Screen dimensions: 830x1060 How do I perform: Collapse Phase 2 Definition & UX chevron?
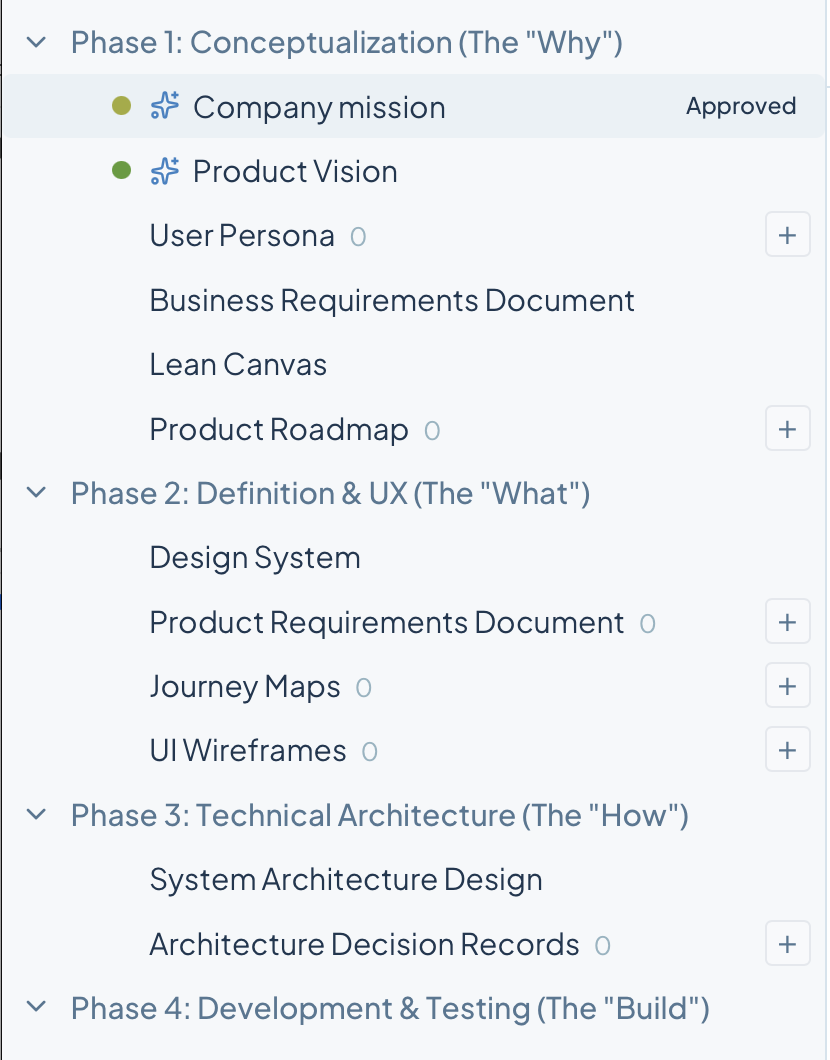(36, 493)
